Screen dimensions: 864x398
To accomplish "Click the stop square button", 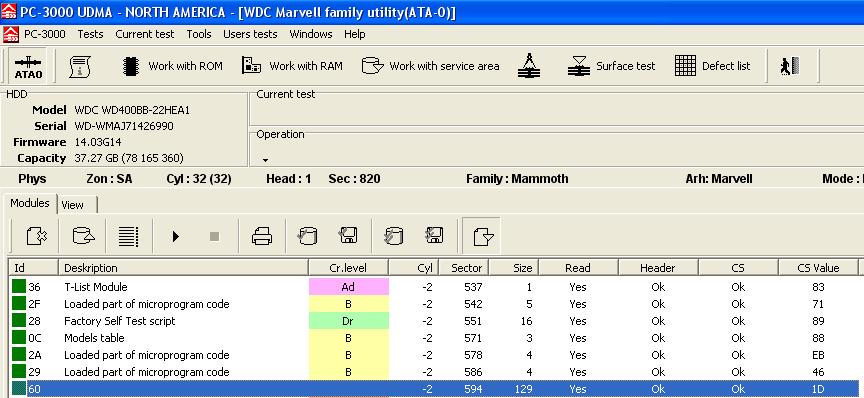I will pos(214,236).
